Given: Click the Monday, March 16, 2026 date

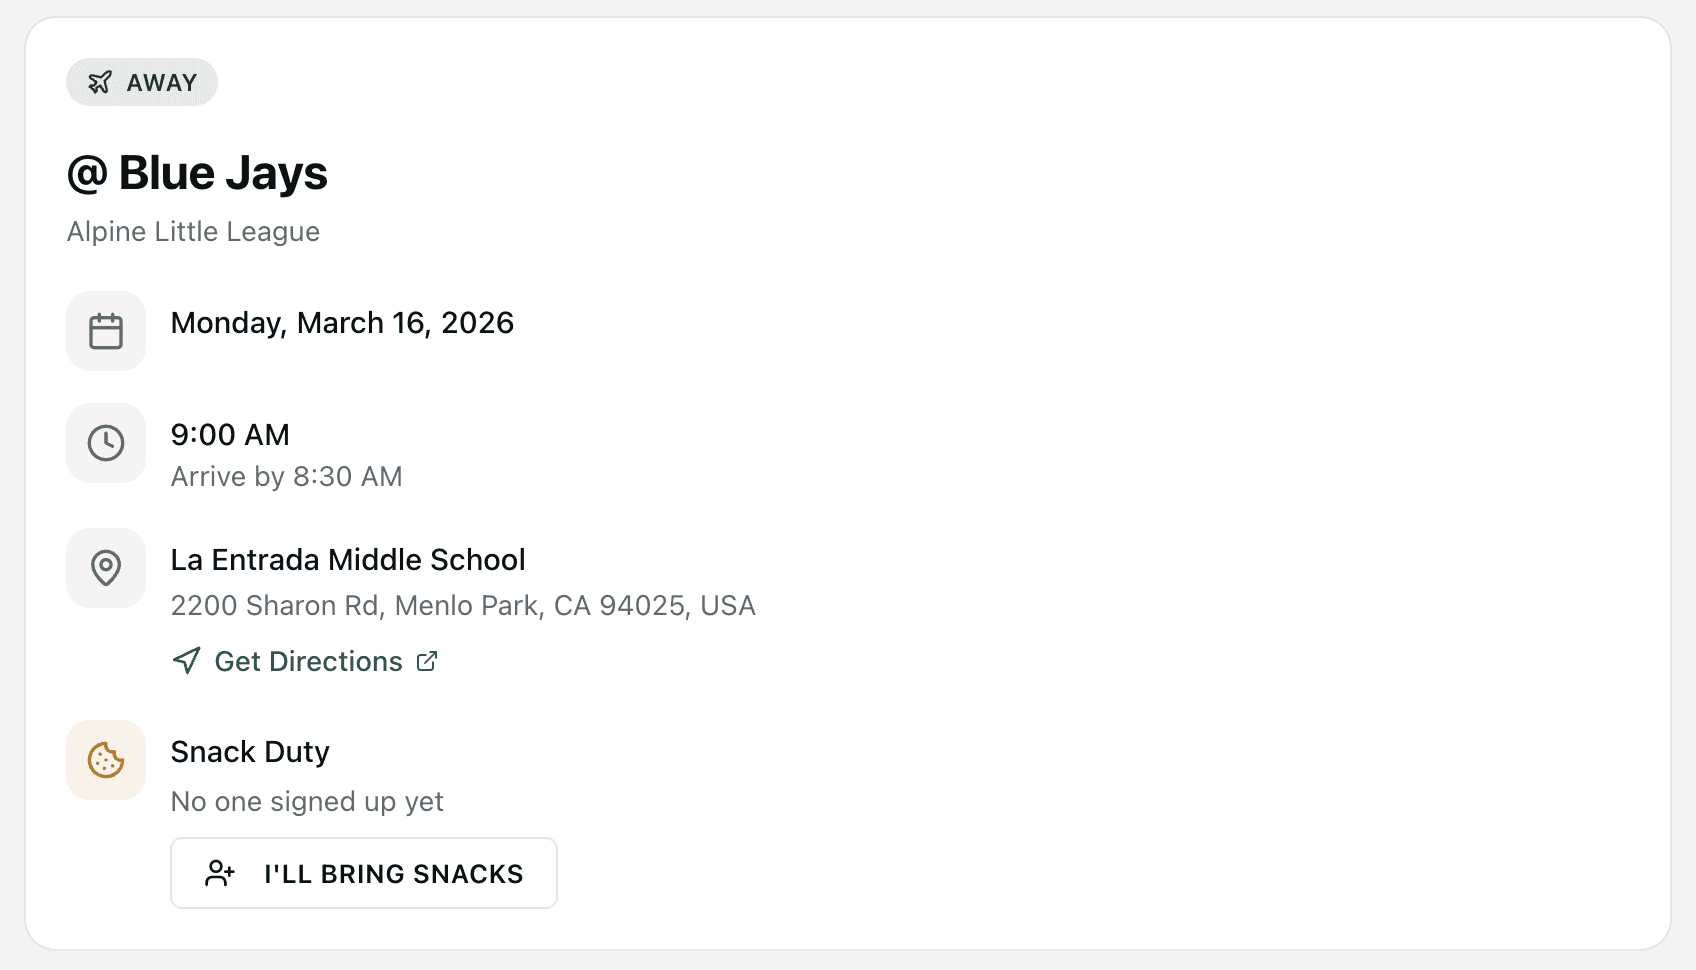Looking at the screenshot, I should pos(342,323).
